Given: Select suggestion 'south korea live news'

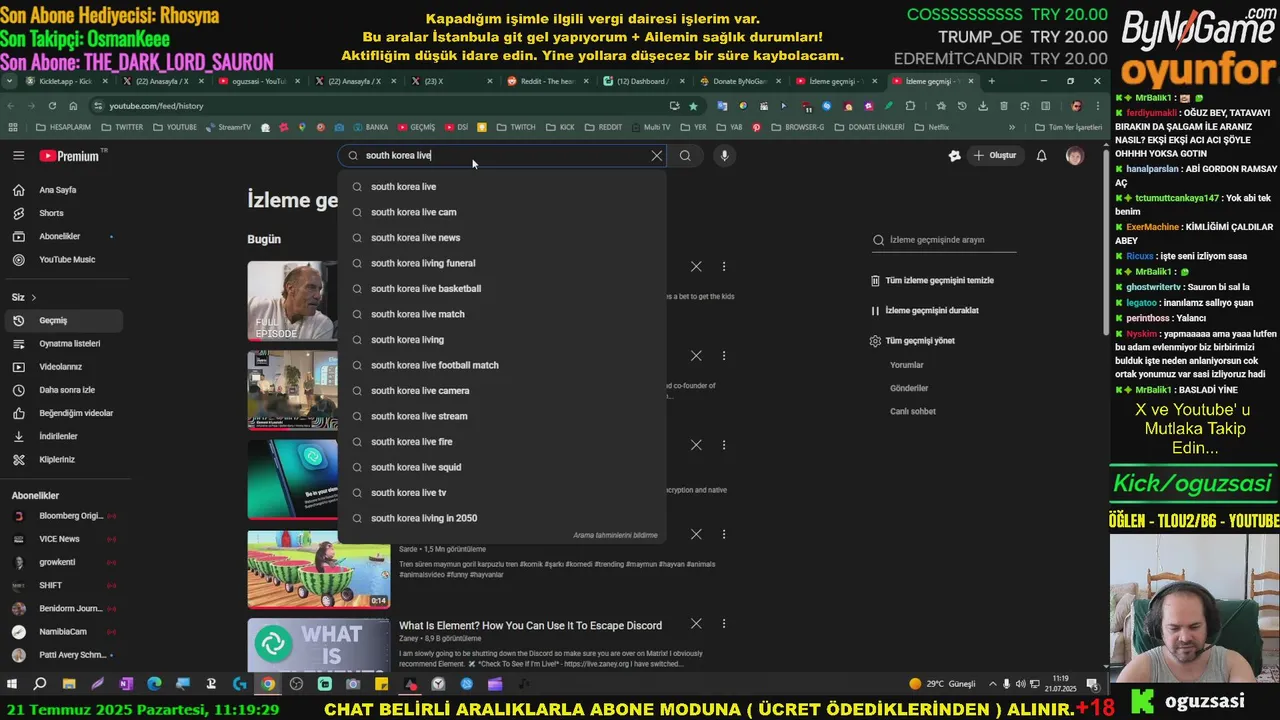Looking at the screenshot, I should (502, 237).
